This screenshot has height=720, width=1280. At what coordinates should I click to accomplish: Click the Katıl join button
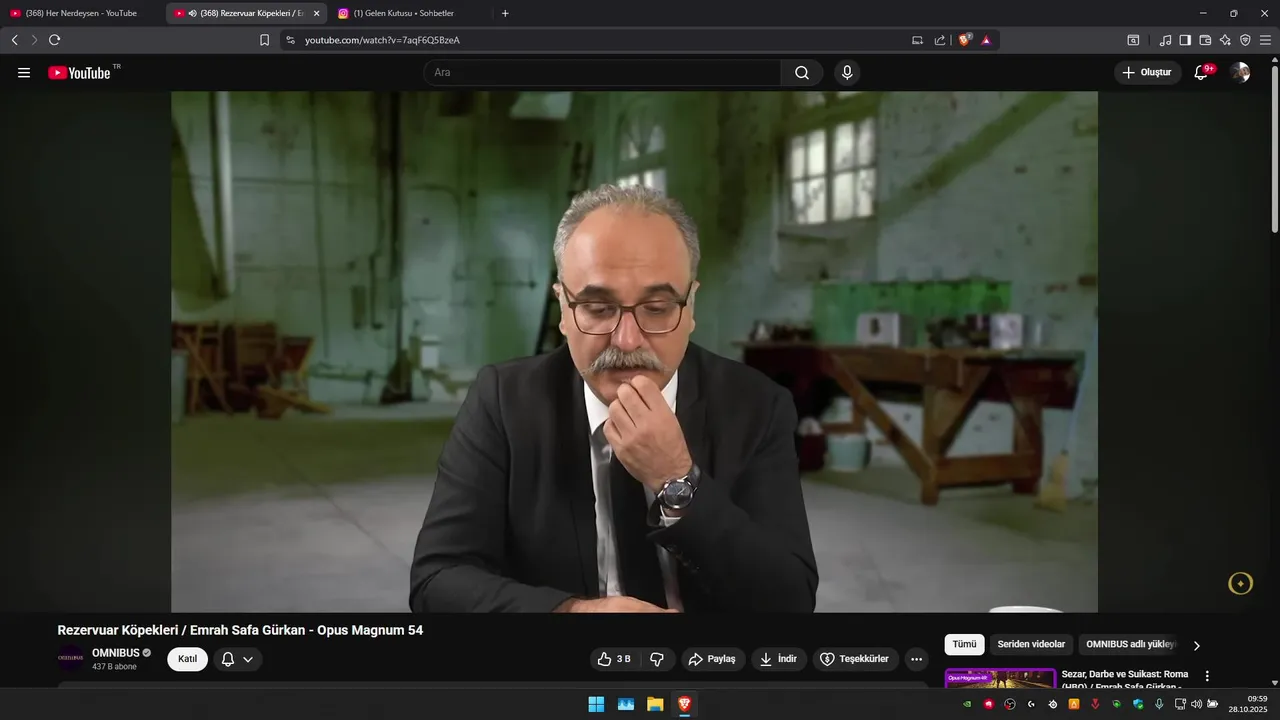pos(187,659)
